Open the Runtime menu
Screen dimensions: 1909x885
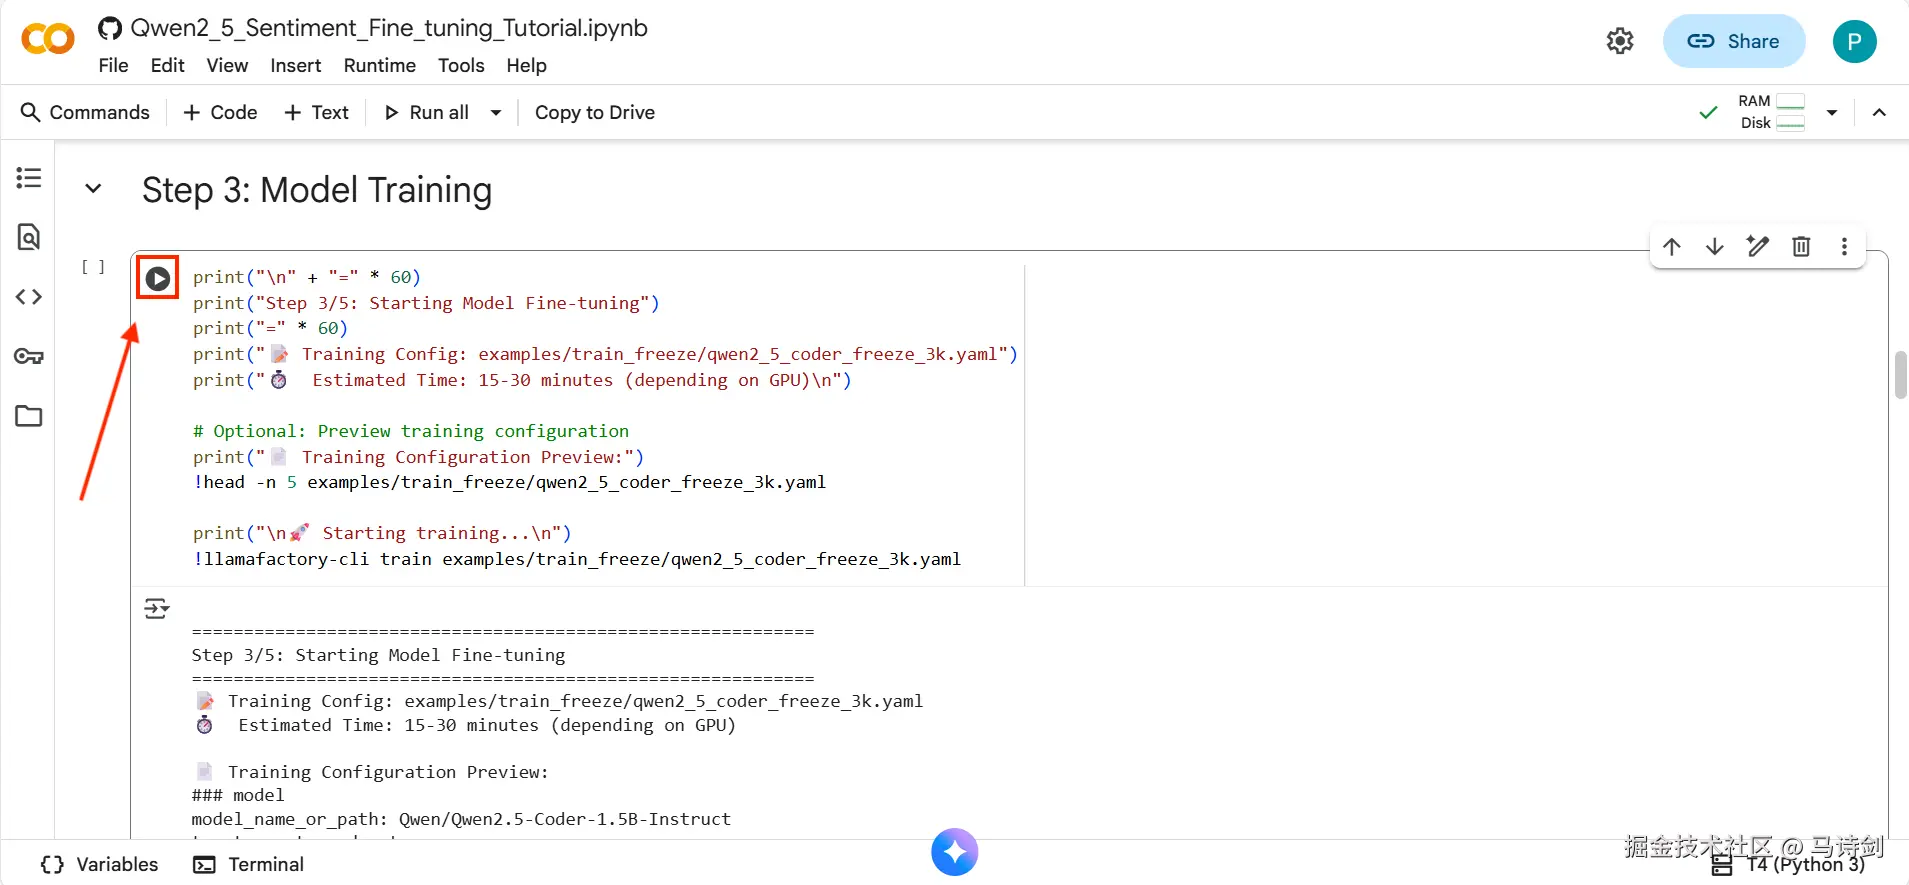pos(379,65)
